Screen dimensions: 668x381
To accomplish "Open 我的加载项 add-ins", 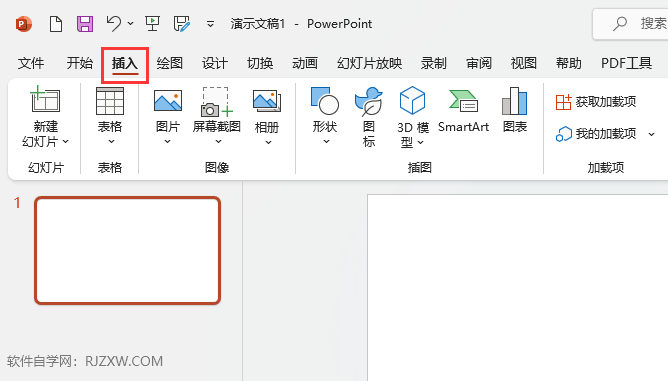I will [x=596, y=134].
